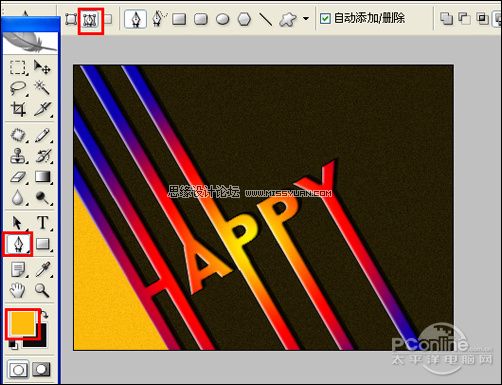The height and width of the screenshot is (385, 502).
Task: Select the Lasso tool
Action: pos(18,88)
